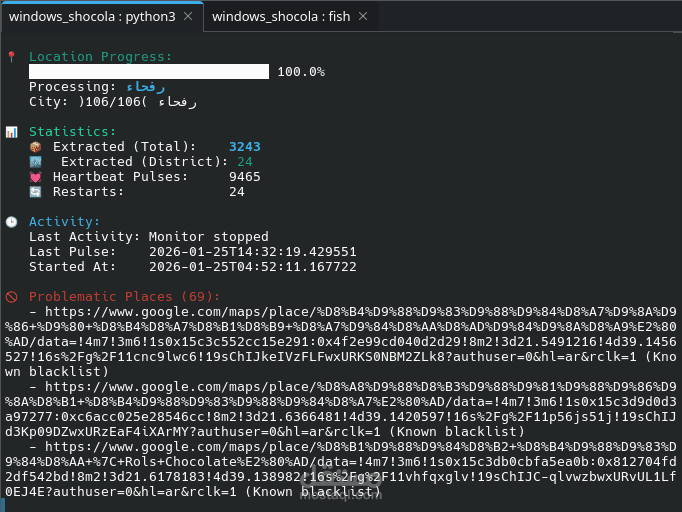This screenshot has height=512, width=682.
Task: Click the prohibited icon beside Problematic Places
Action: coord(11,297)
